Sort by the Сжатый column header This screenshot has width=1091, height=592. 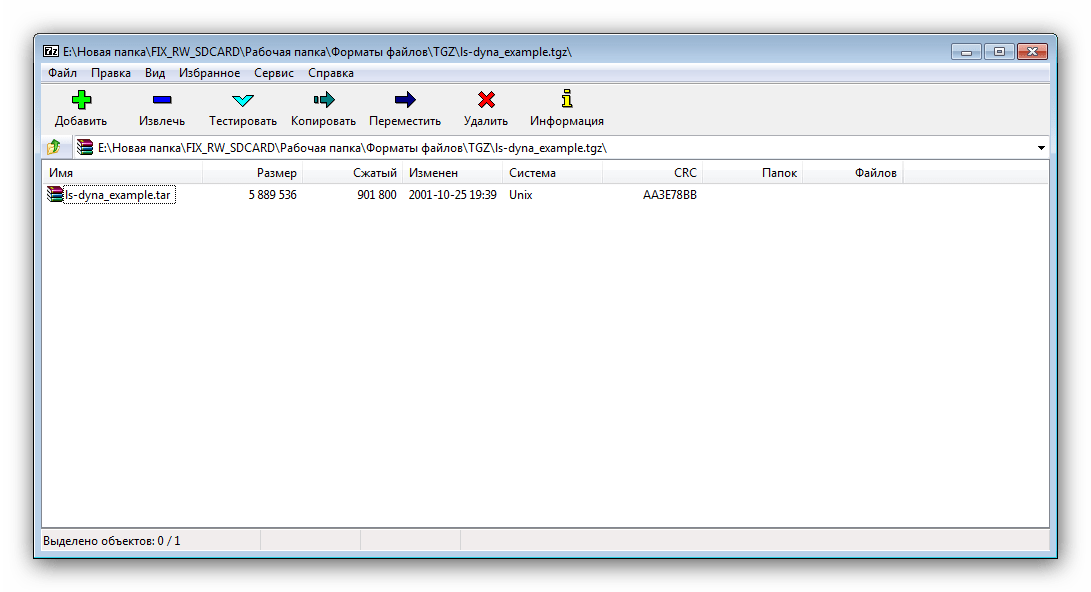(352, 173)
